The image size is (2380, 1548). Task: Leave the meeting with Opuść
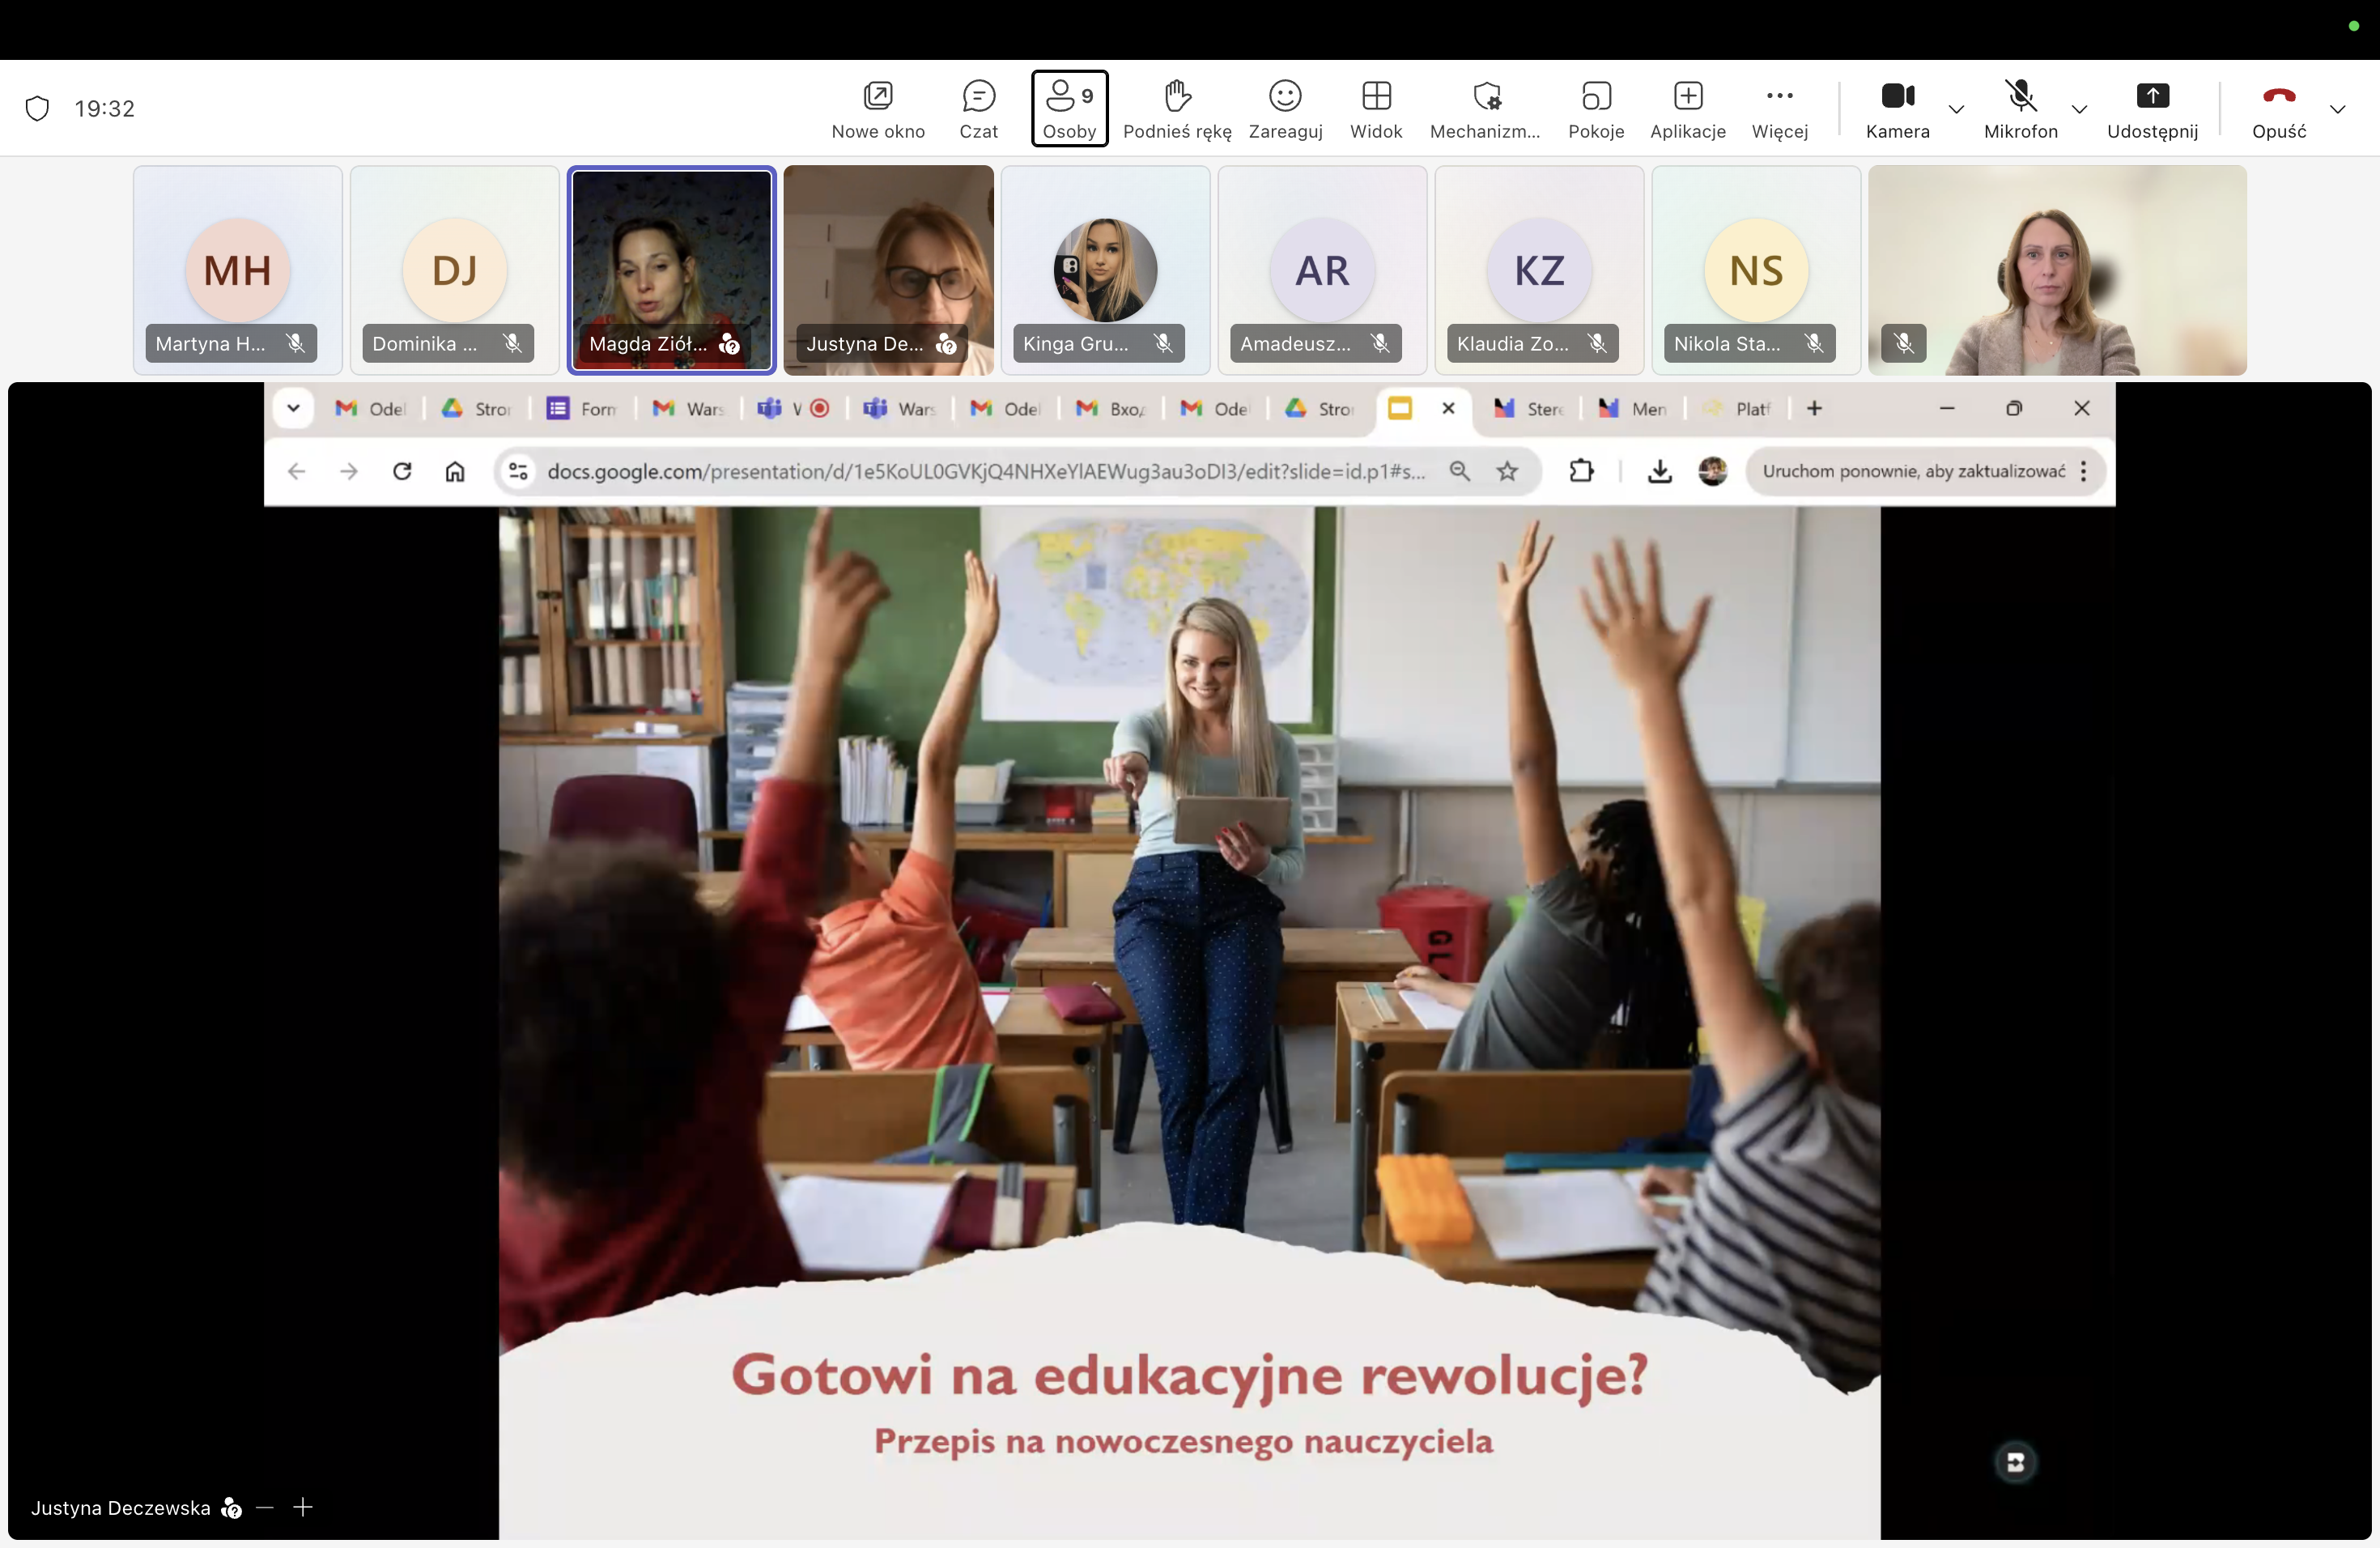coord(2278,108)
